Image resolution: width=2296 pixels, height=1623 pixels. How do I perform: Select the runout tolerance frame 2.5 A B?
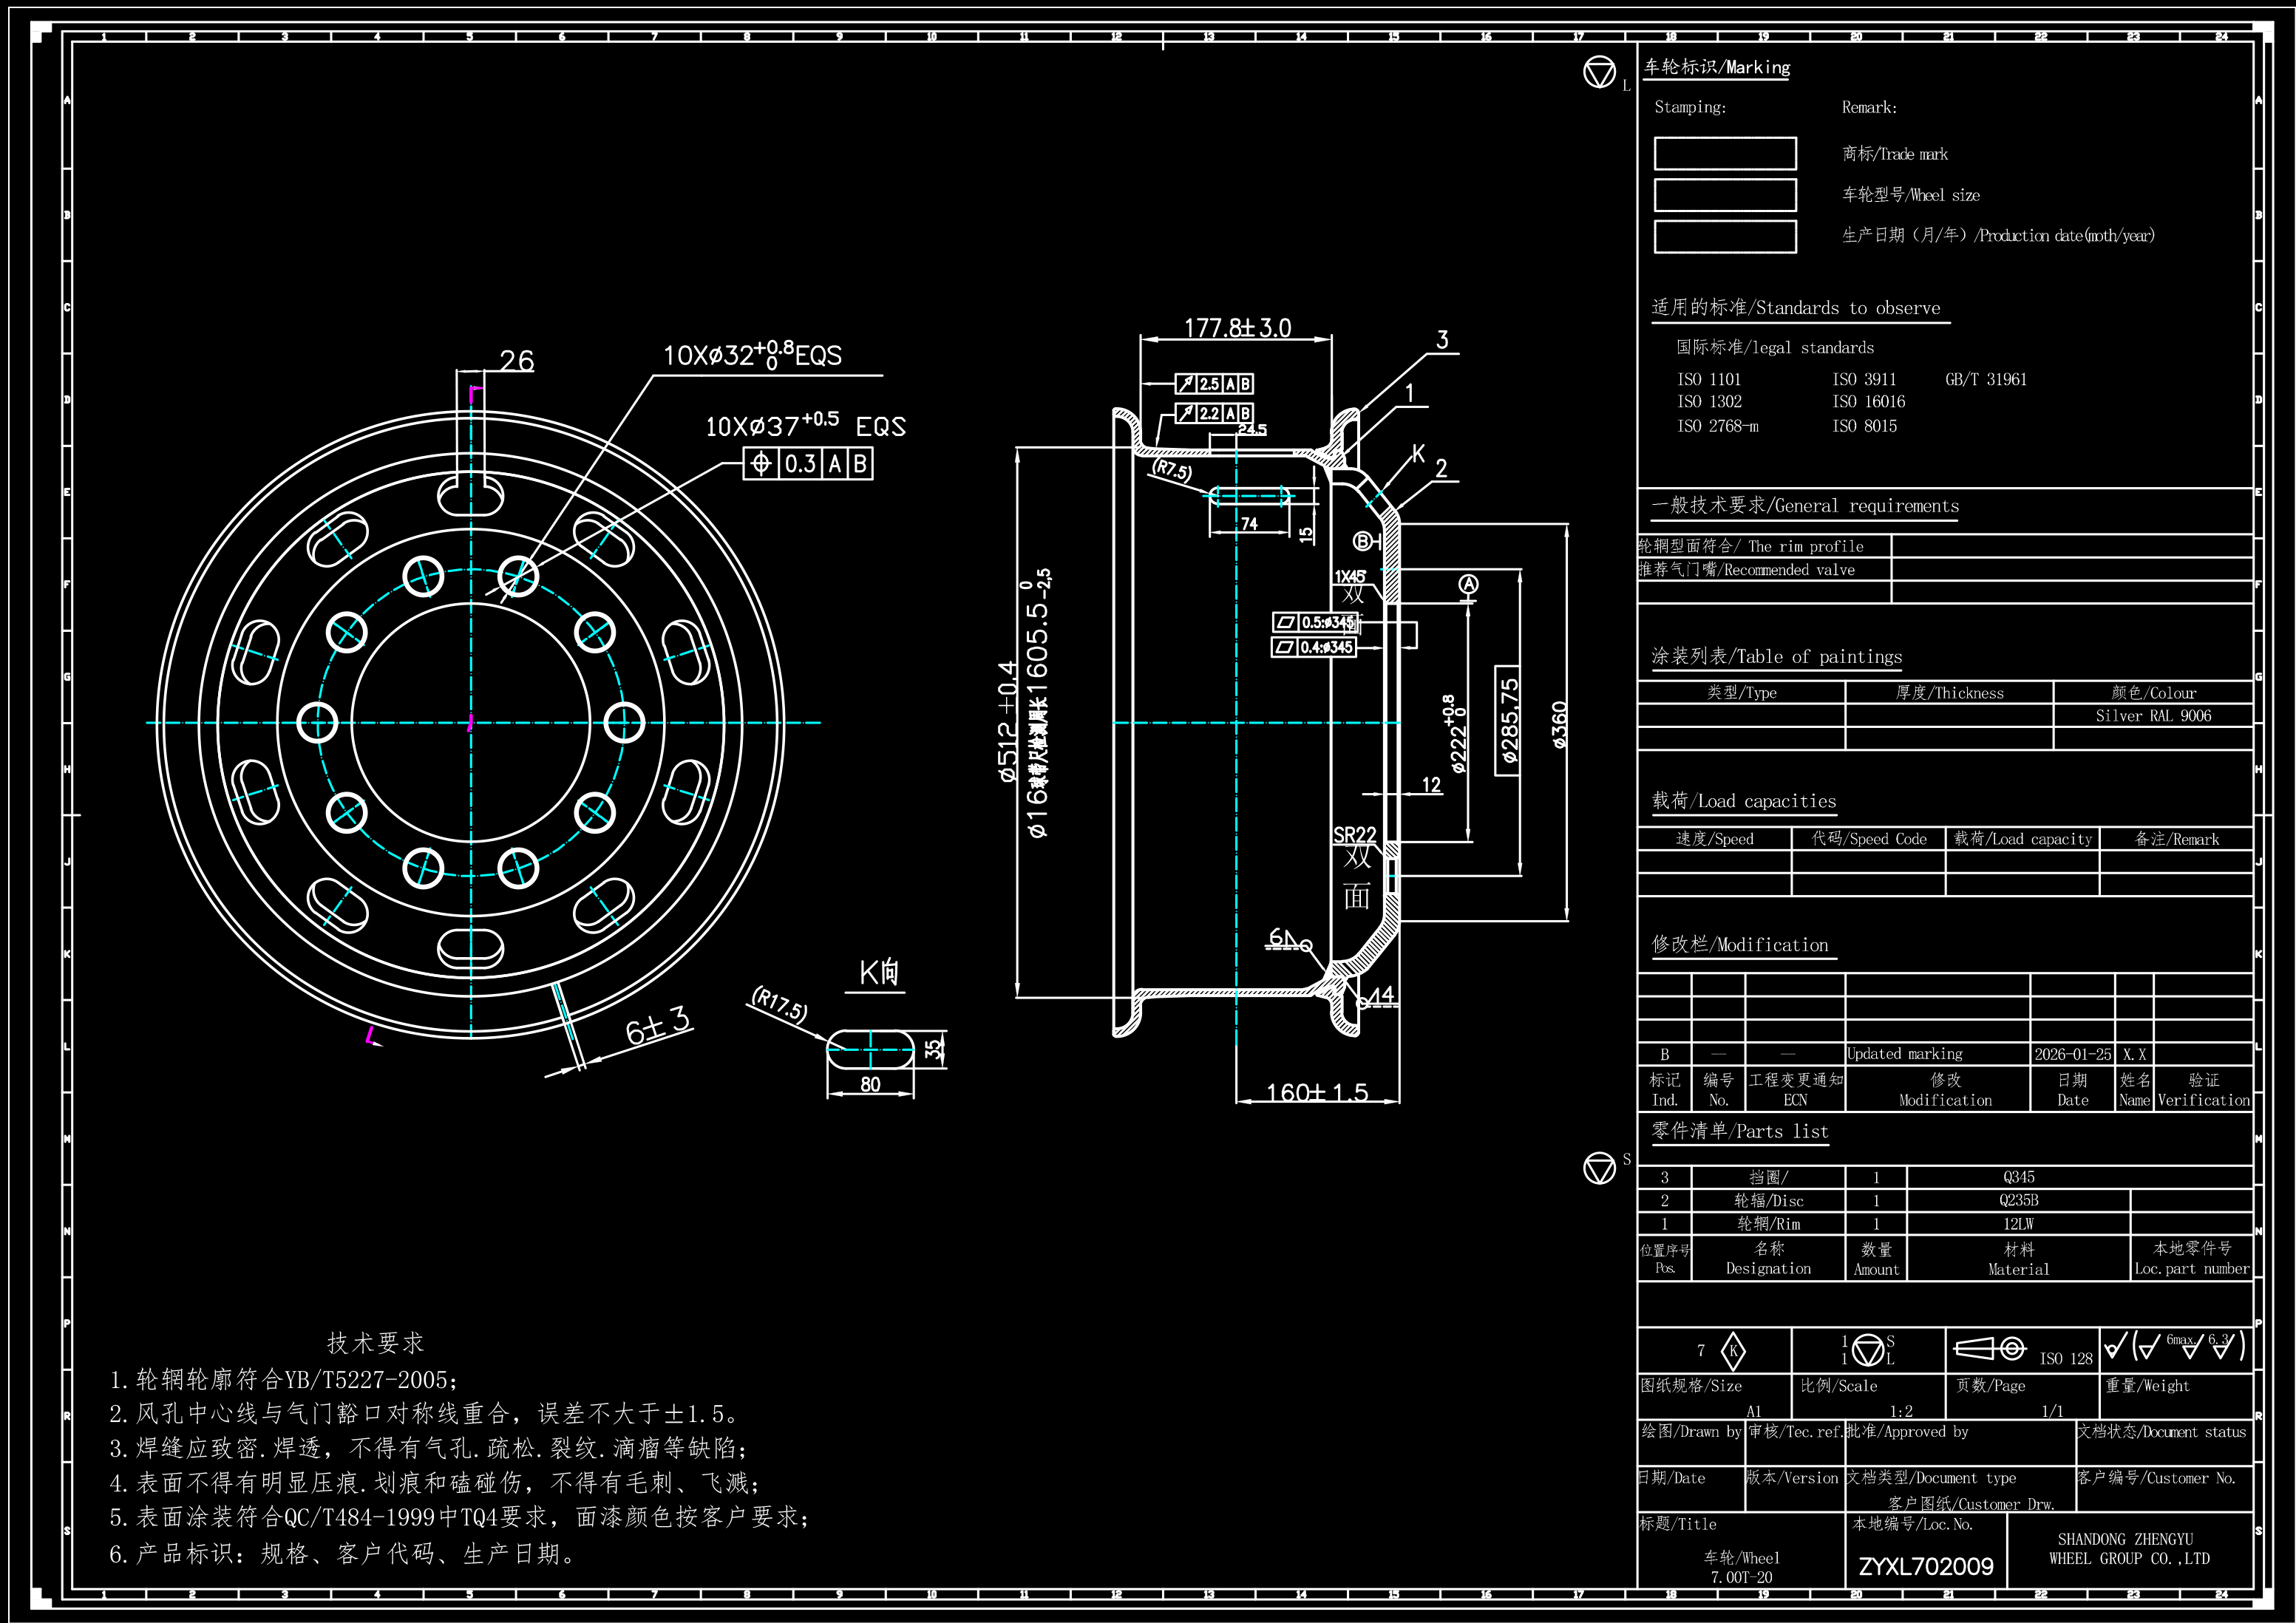point(1214,384)
